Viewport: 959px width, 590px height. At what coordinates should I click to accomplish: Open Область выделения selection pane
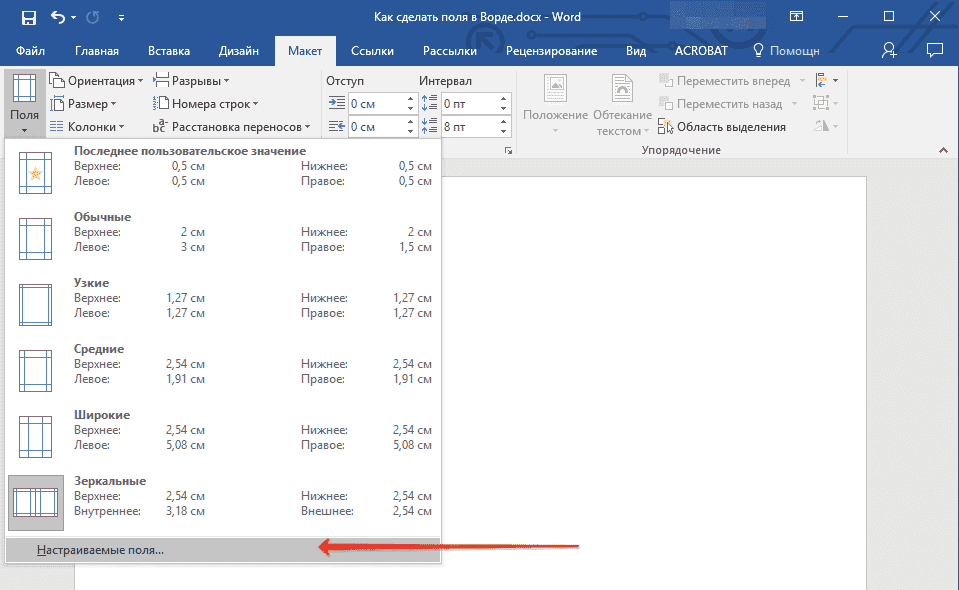(722, 127)
